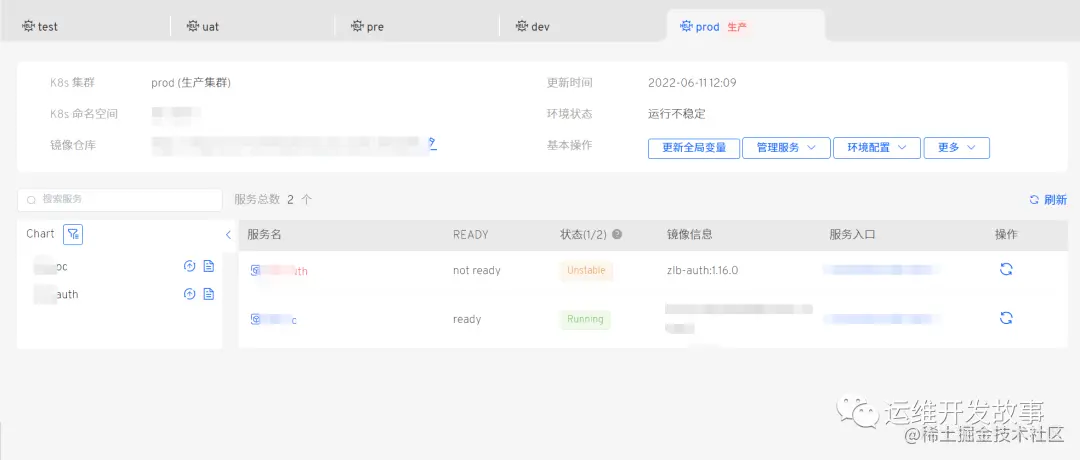The width and height of the screenshot is (1080, 460).
Task: Click the Running status badge
Action: click(x=585, y=320)
